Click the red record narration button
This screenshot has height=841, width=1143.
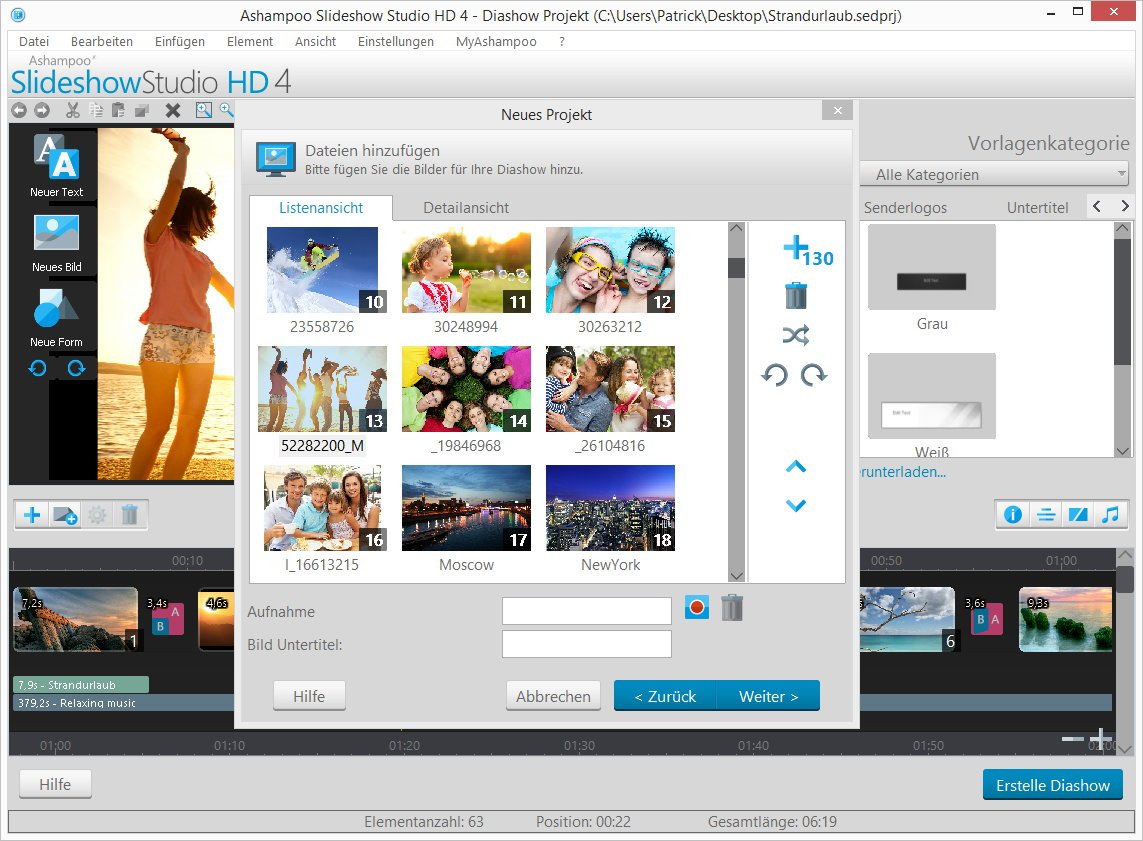697,607
